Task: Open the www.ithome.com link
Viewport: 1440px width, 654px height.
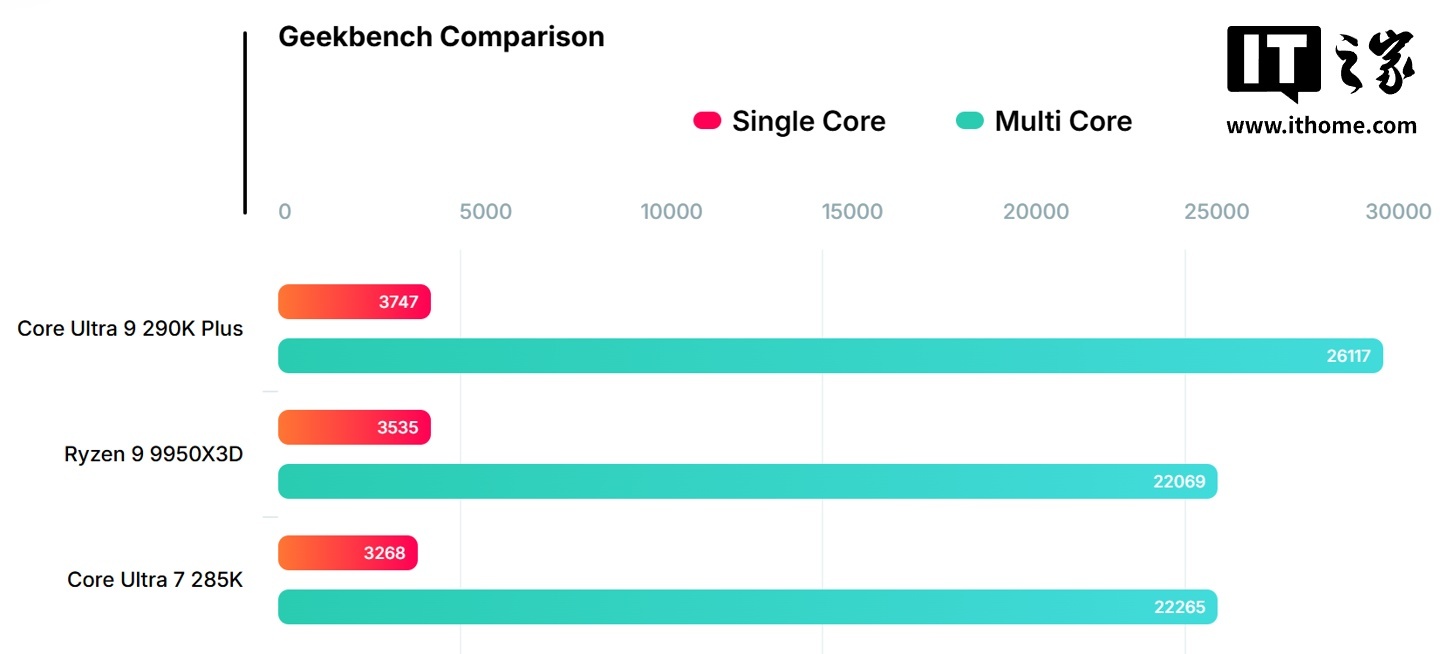Action: [1321, 126]
